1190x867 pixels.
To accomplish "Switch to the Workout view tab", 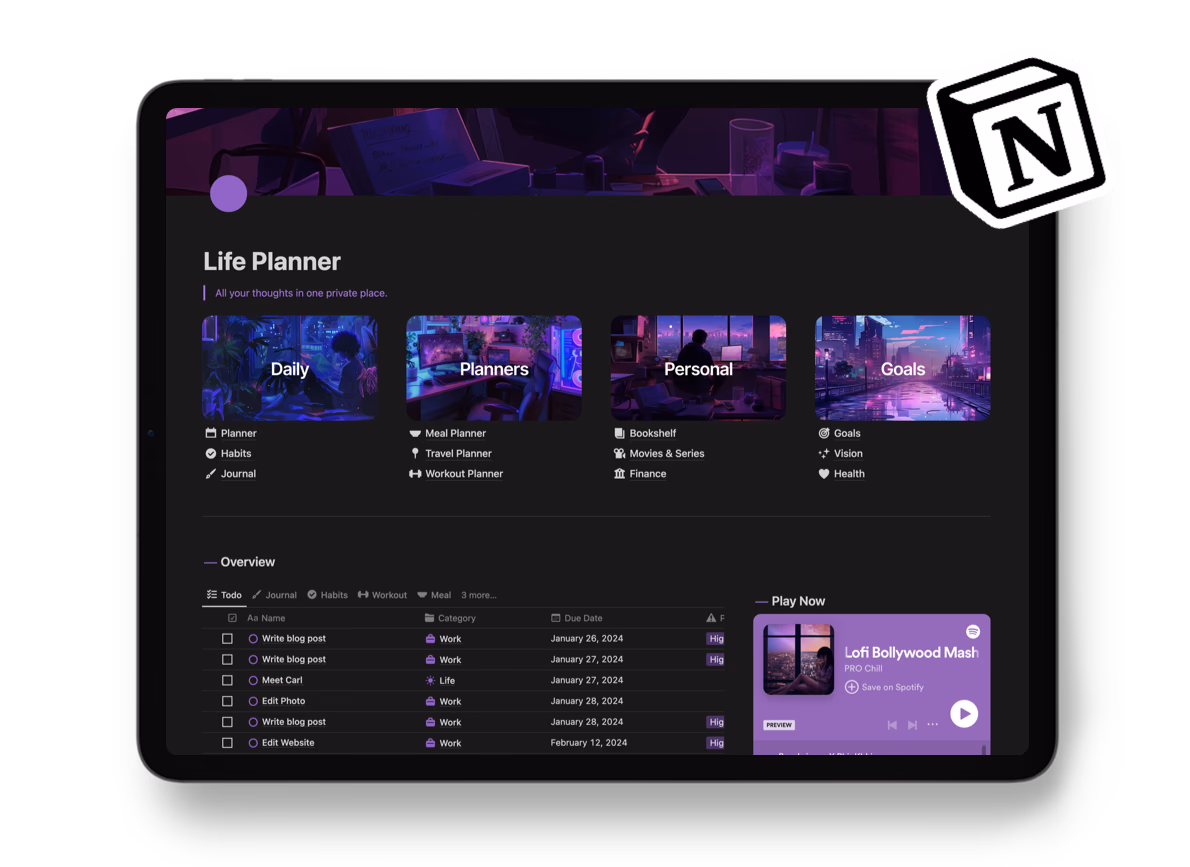I will (382, 594).
